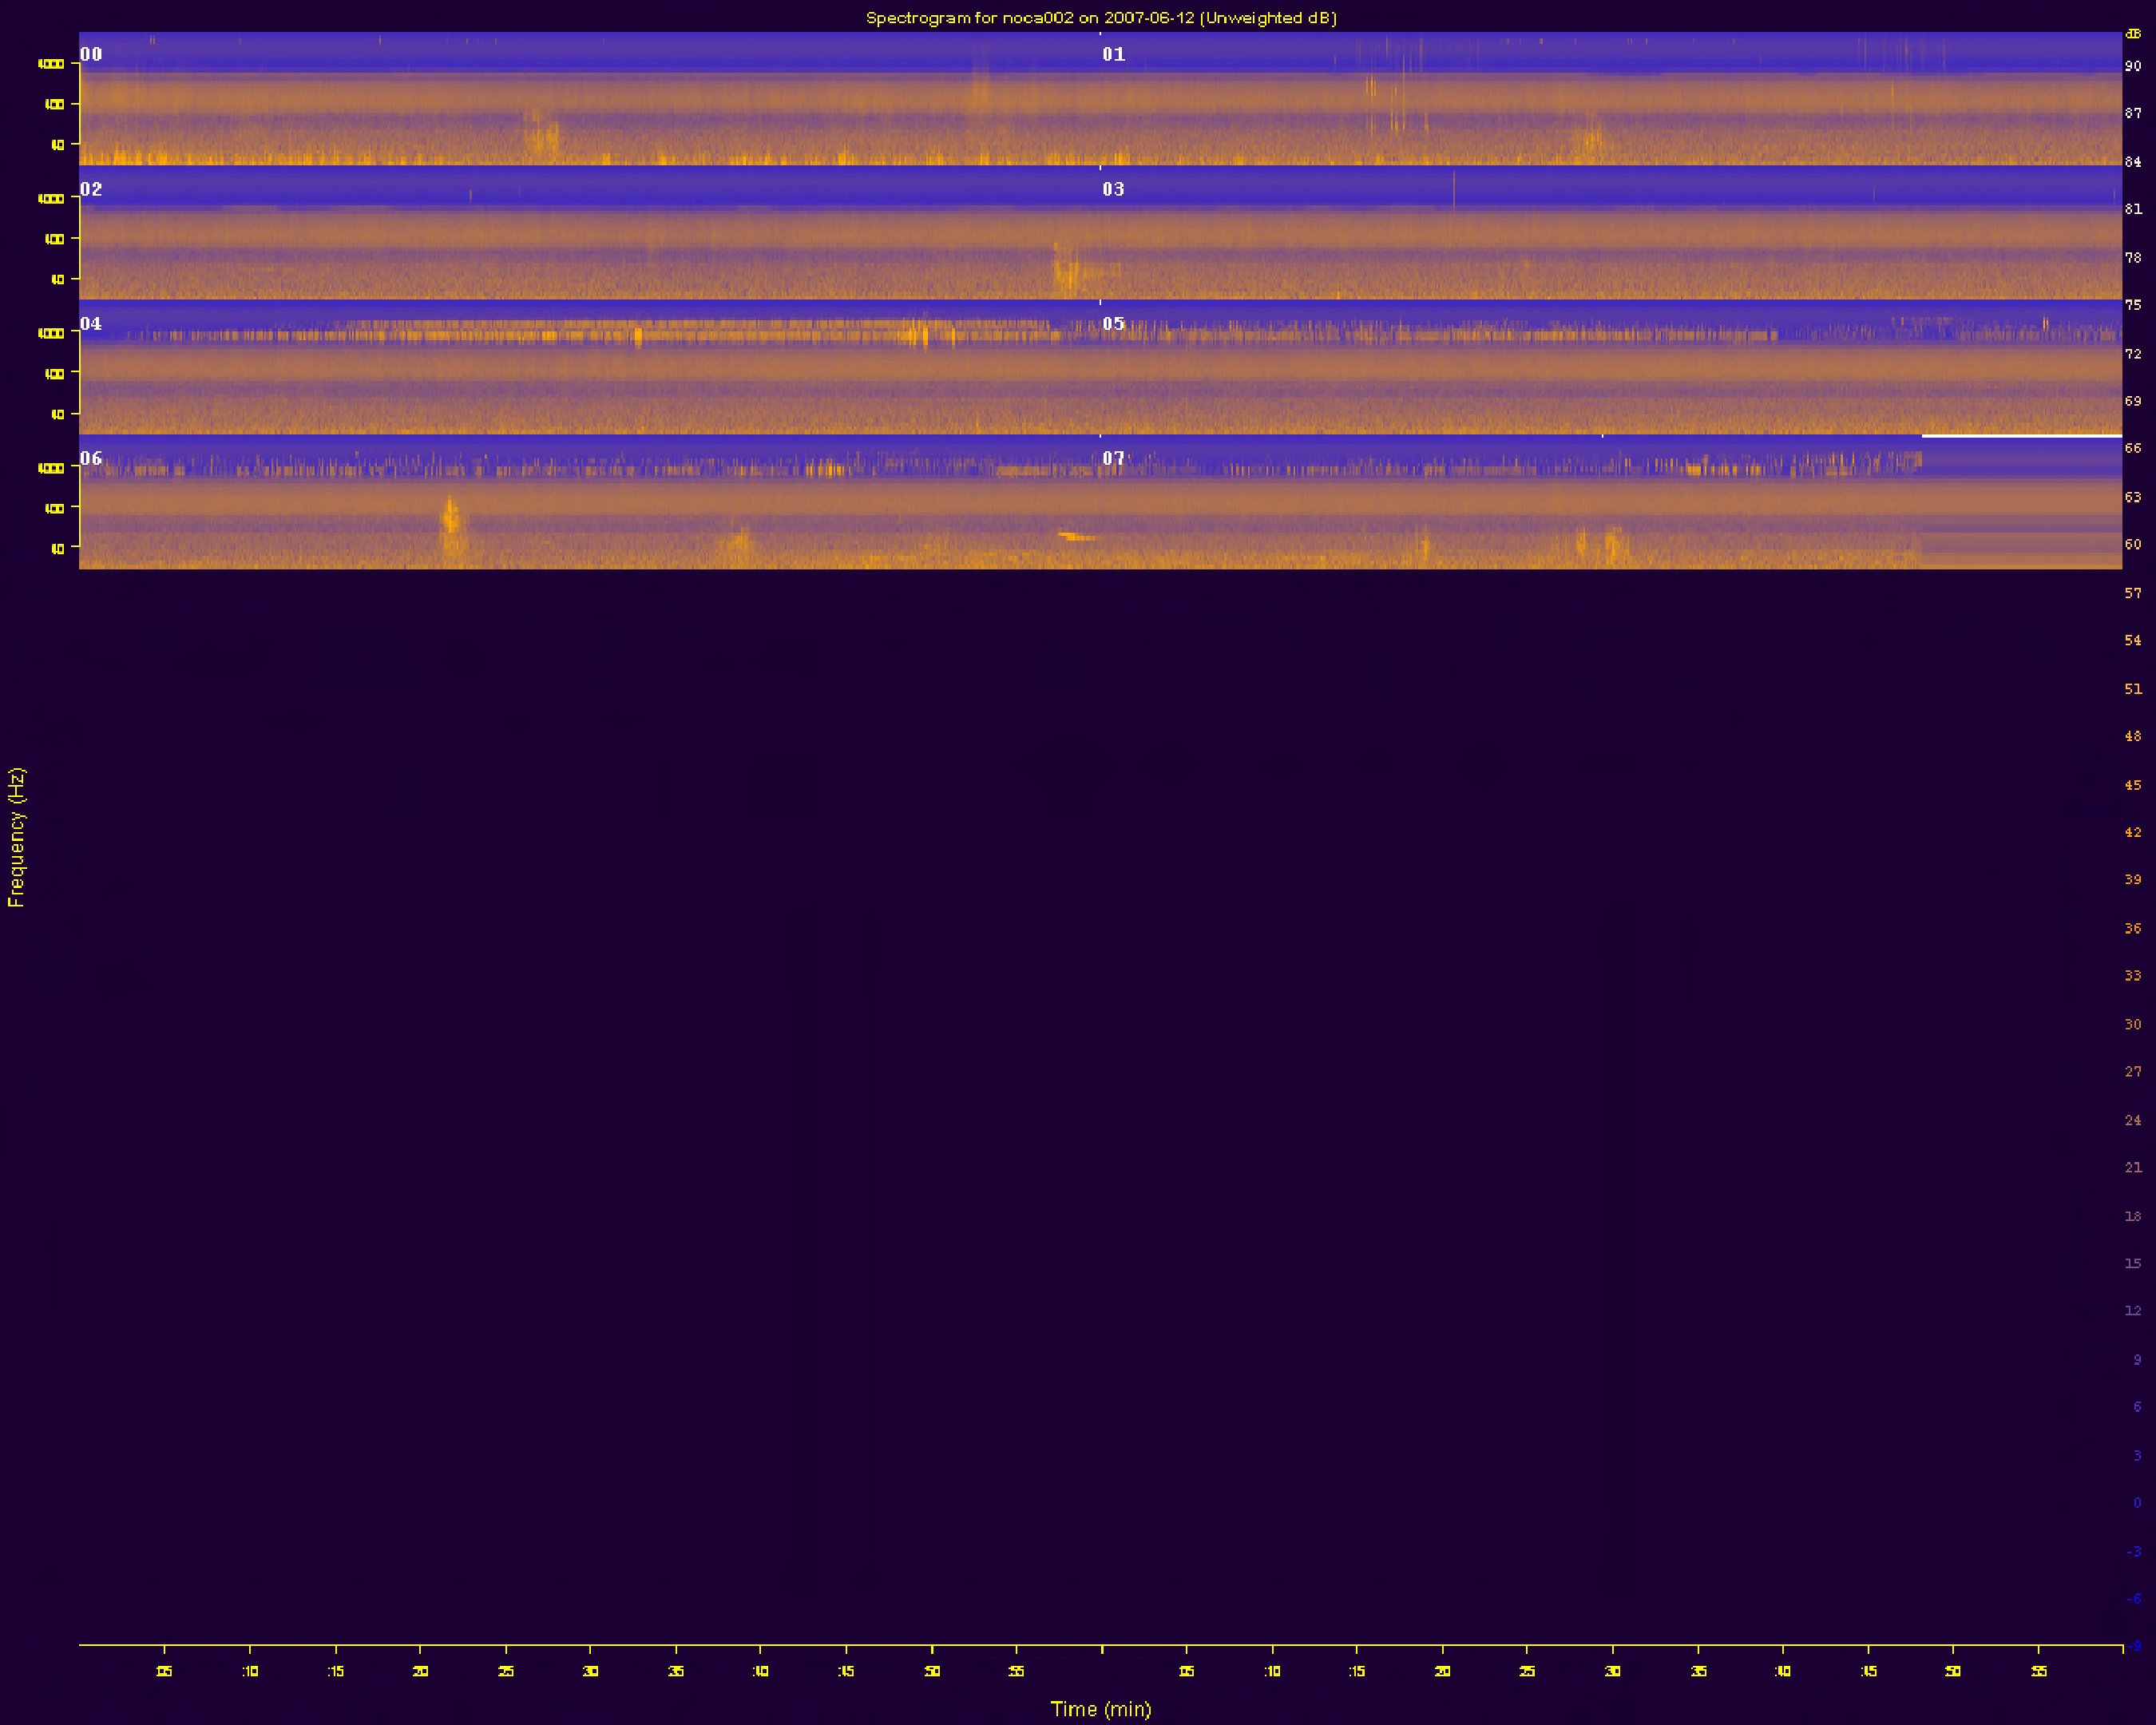The width and height of the screenshot is (2156, 1725).
Task: Click the 78 value on the dB scale
Action: pos(2133,257)
